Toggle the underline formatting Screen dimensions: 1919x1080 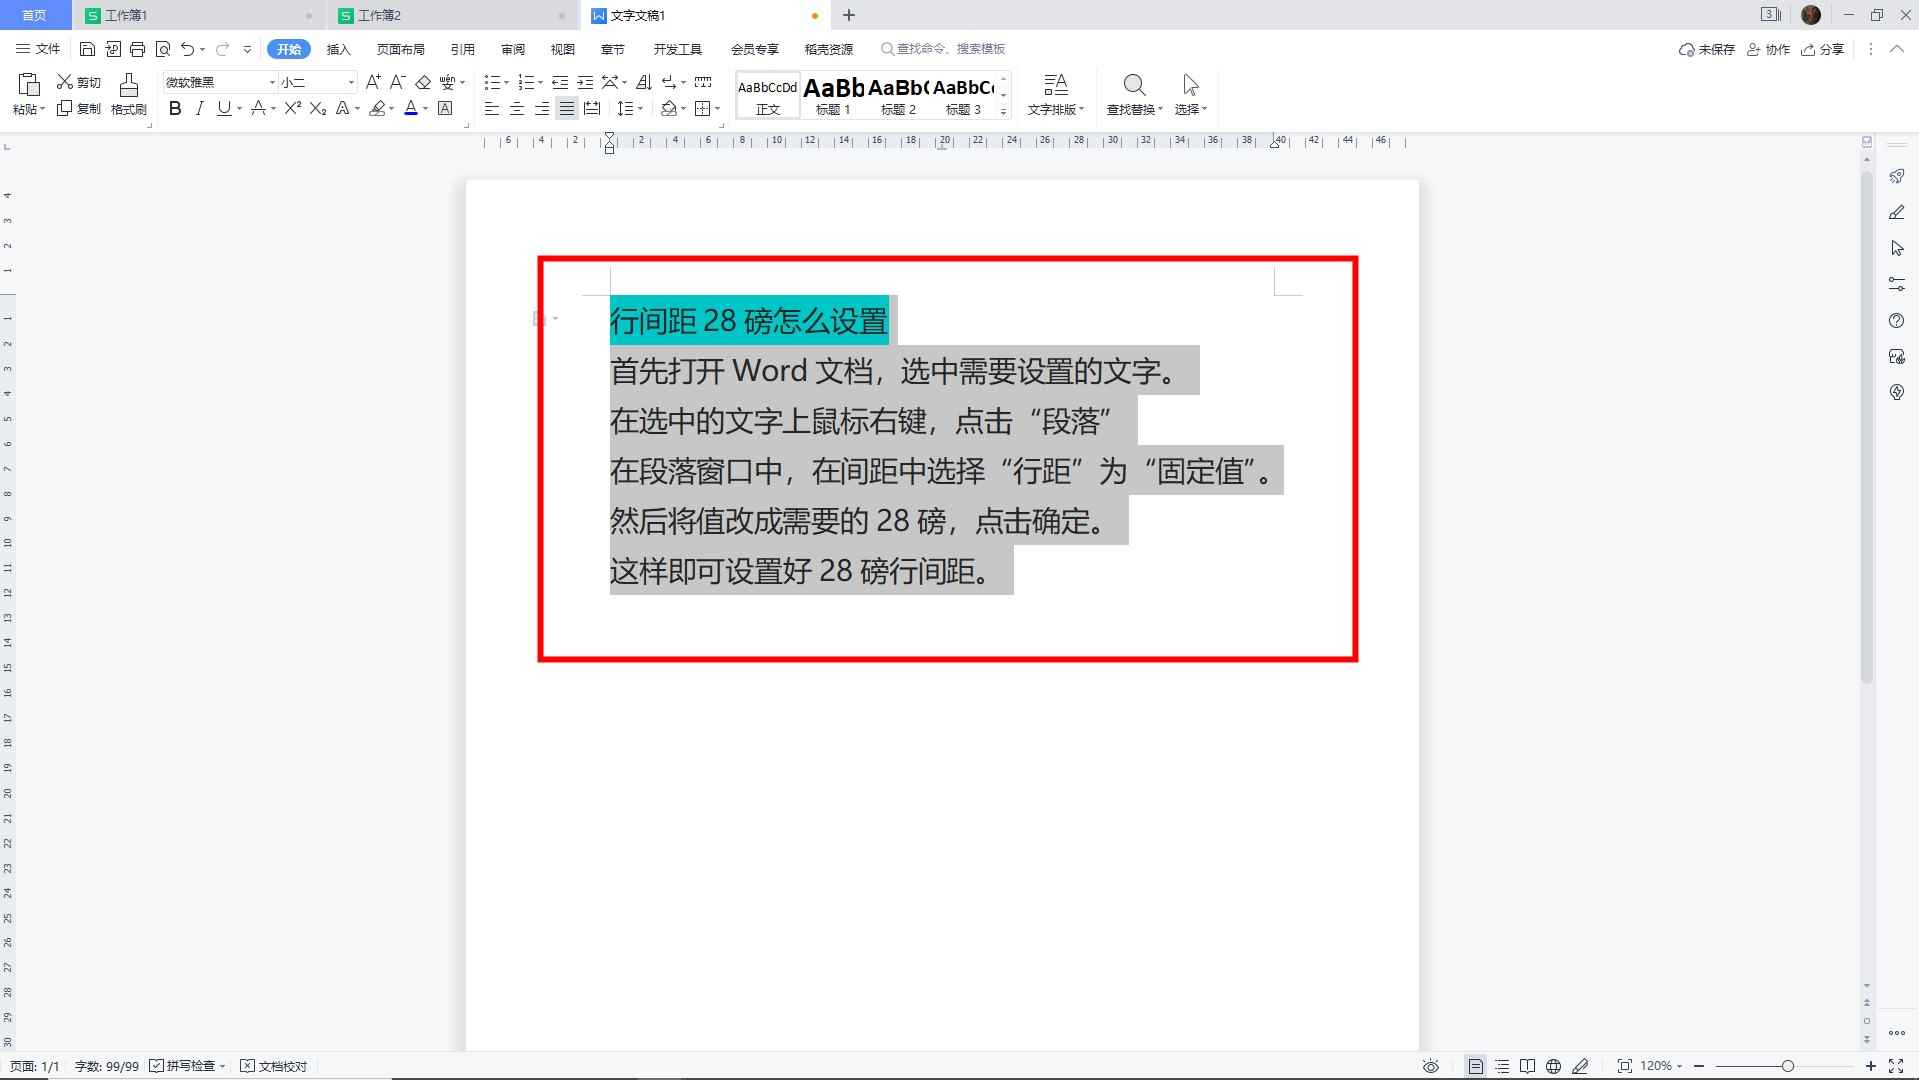221,108
